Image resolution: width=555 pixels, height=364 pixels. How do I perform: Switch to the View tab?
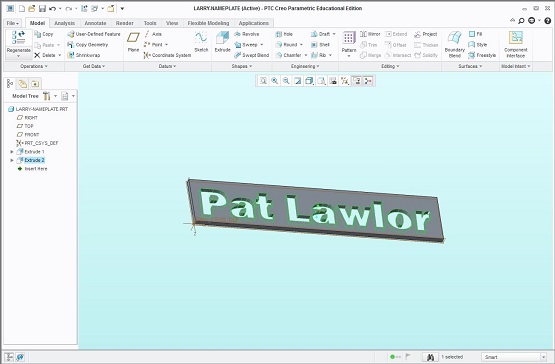click(x=172, y=23)
